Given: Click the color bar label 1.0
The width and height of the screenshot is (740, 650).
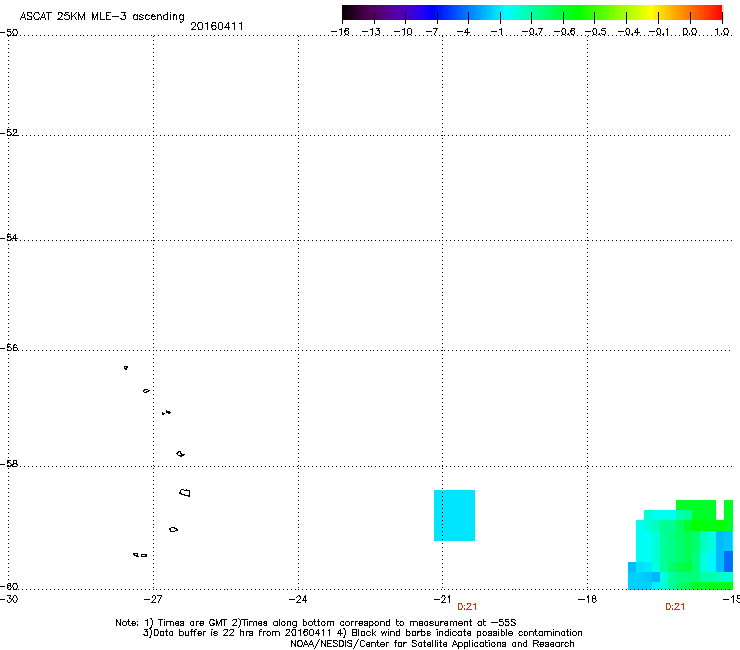Looking at the screenshot, I should [x=722, y=32].
